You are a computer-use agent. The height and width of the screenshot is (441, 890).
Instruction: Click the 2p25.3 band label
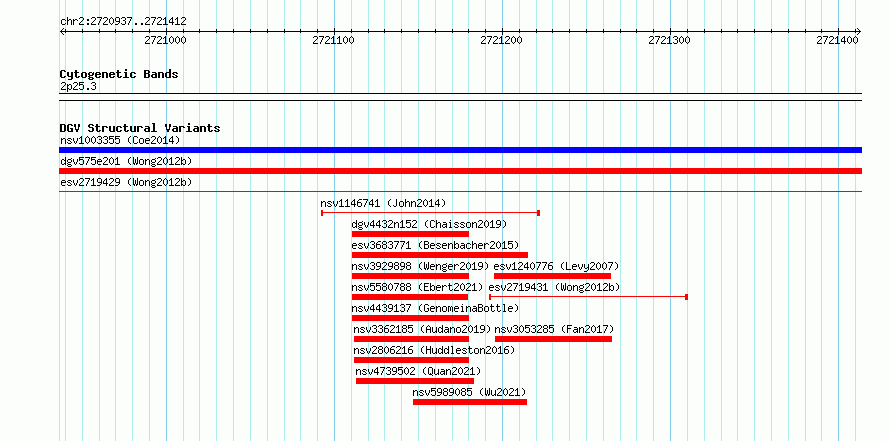point(78,87)
